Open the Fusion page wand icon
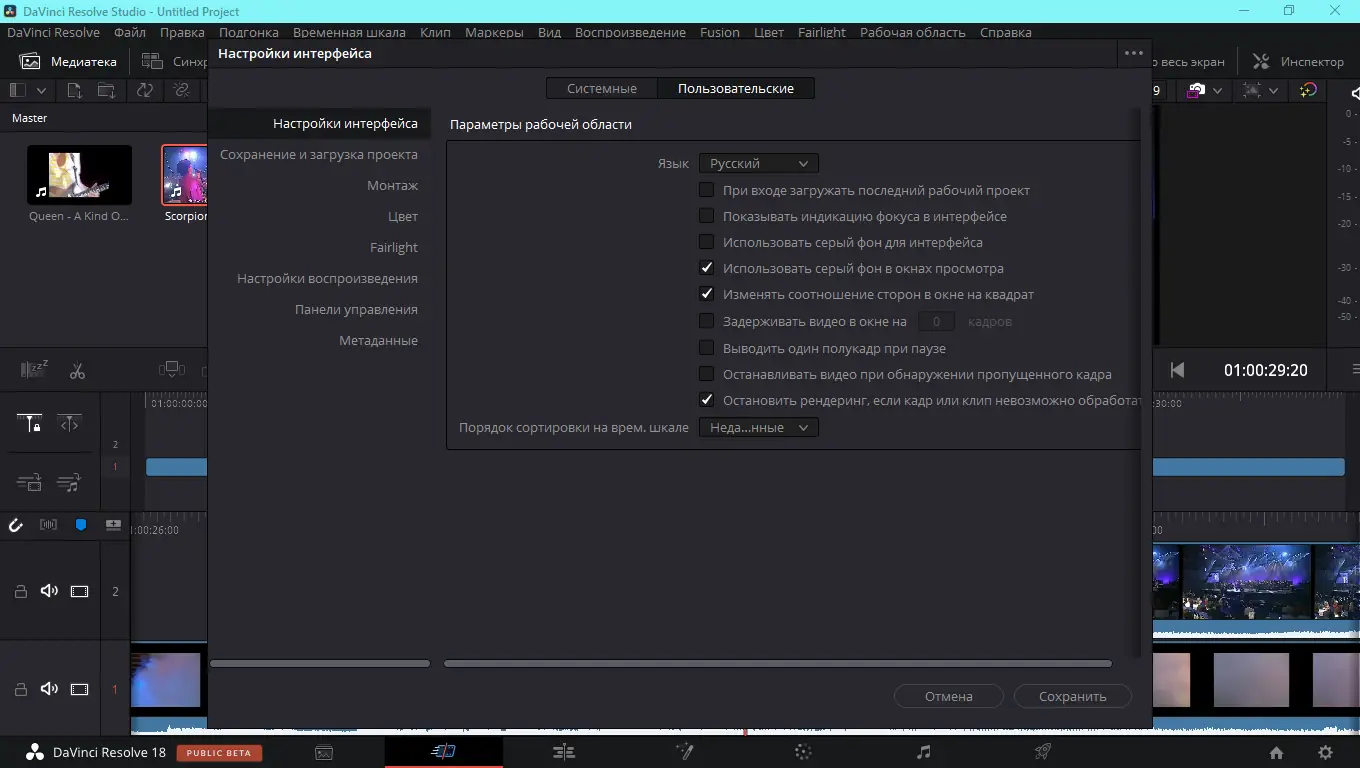The height and width of the screenshot is (768, 1360). (684, 751)
